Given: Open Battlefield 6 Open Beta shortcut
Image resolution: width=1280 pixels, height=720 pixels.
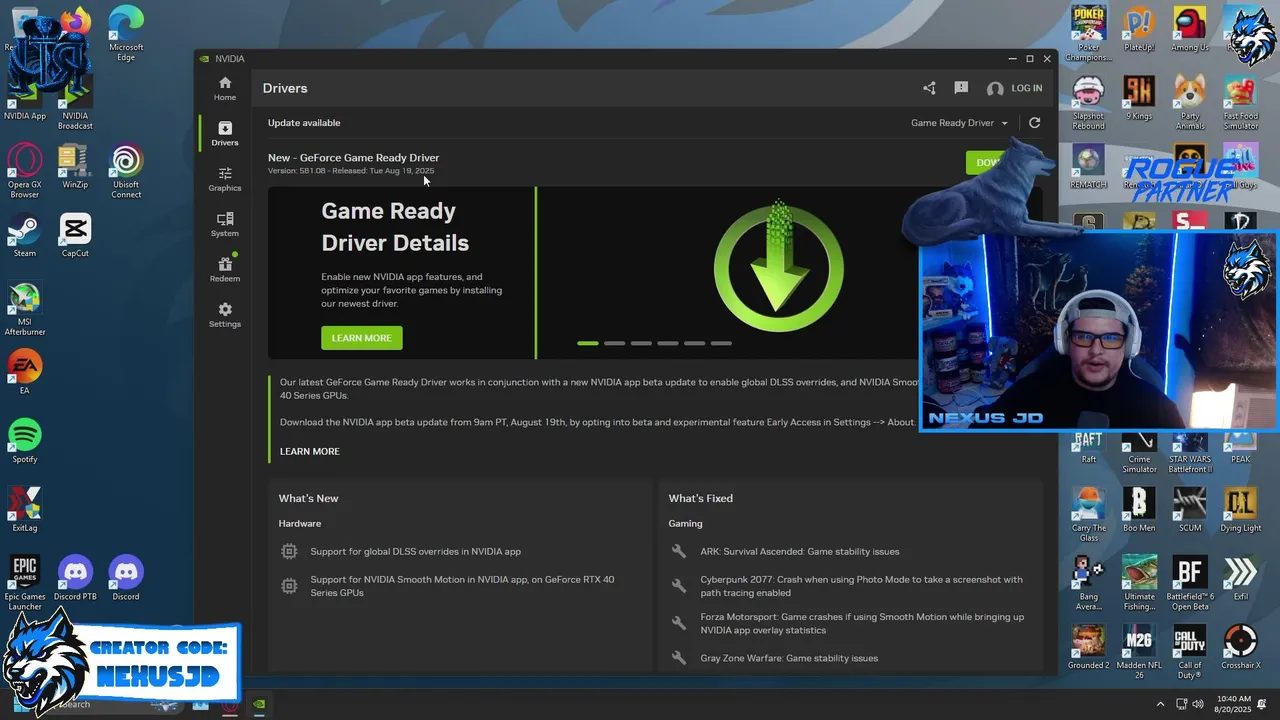Looking at the screenshot, I should tap(1190, 583).
